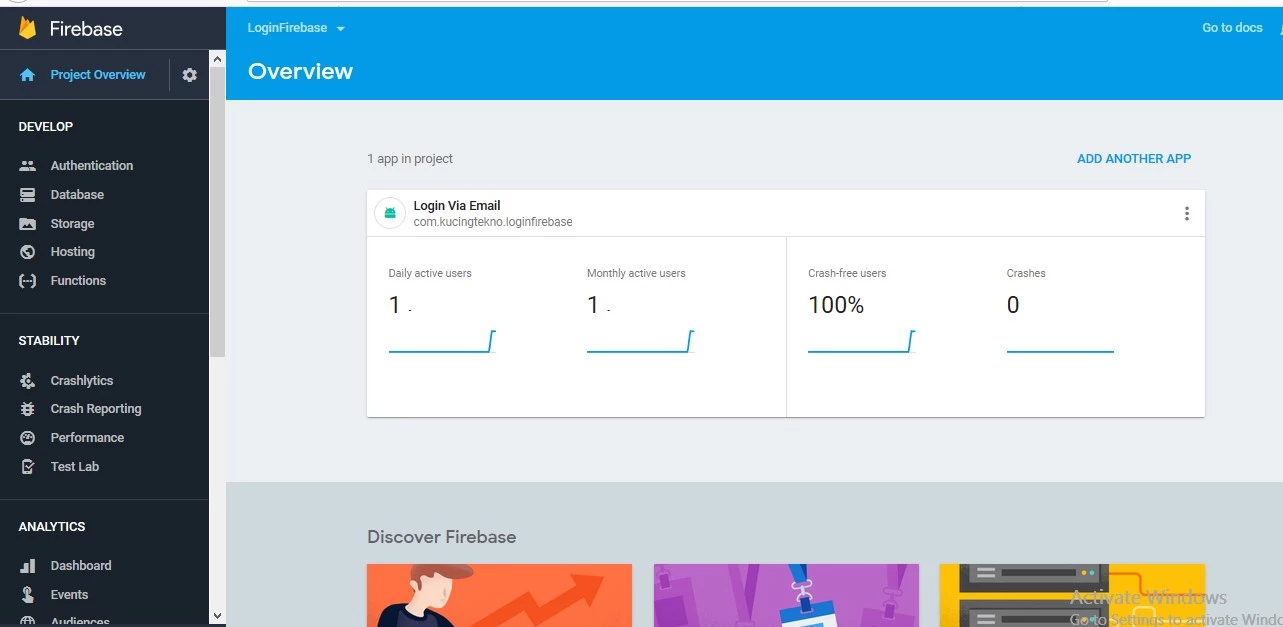Click the Daily active users sparkline chart
The width and height of the screenshot is (1283, 627).
(442, 342)
